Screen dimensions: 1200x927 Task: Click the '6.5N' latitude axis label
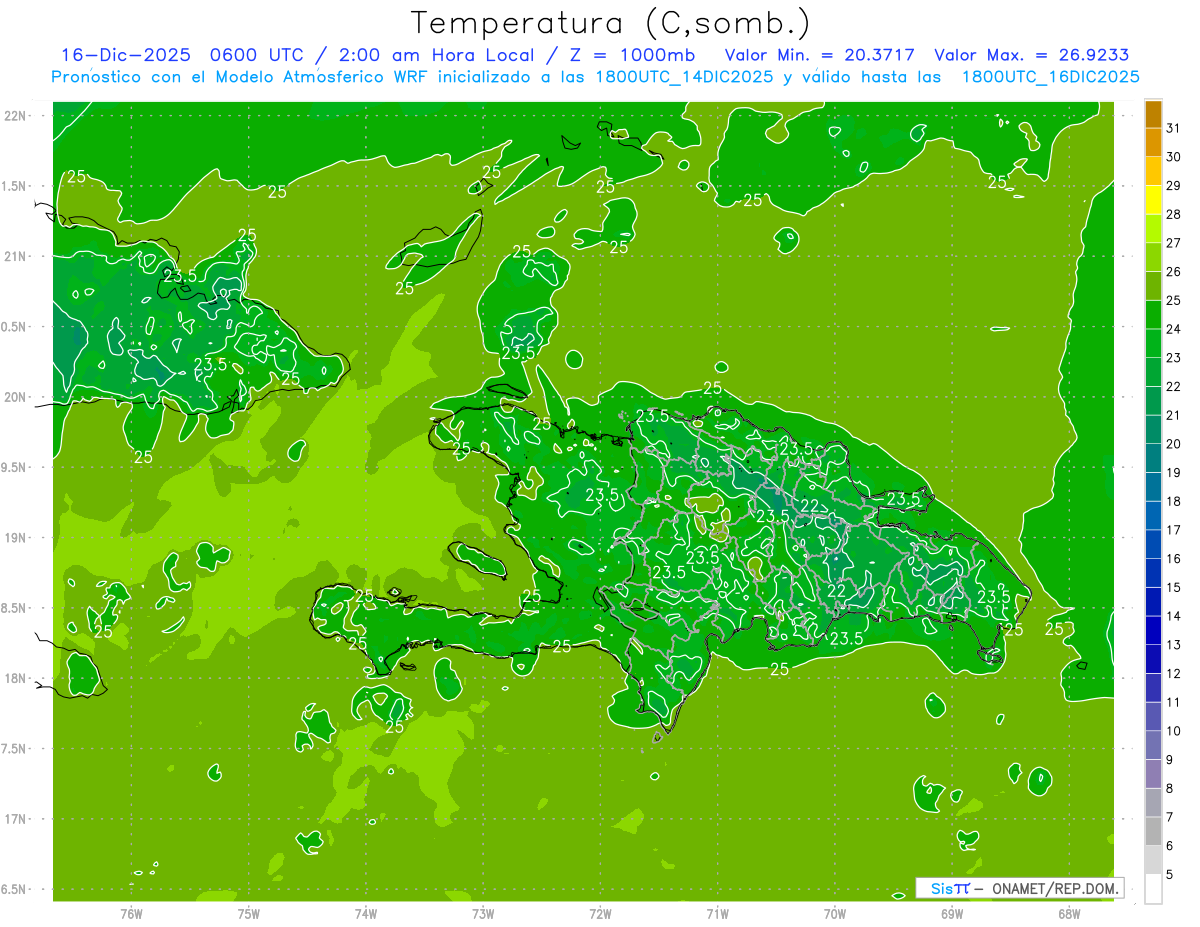pyautogui.click(x=15, y=889)
